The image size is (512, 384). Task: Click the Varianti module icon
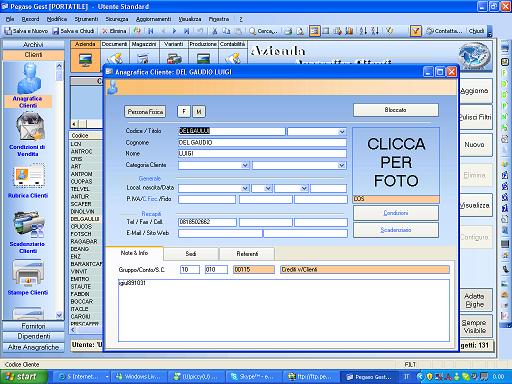click(174, 59)
